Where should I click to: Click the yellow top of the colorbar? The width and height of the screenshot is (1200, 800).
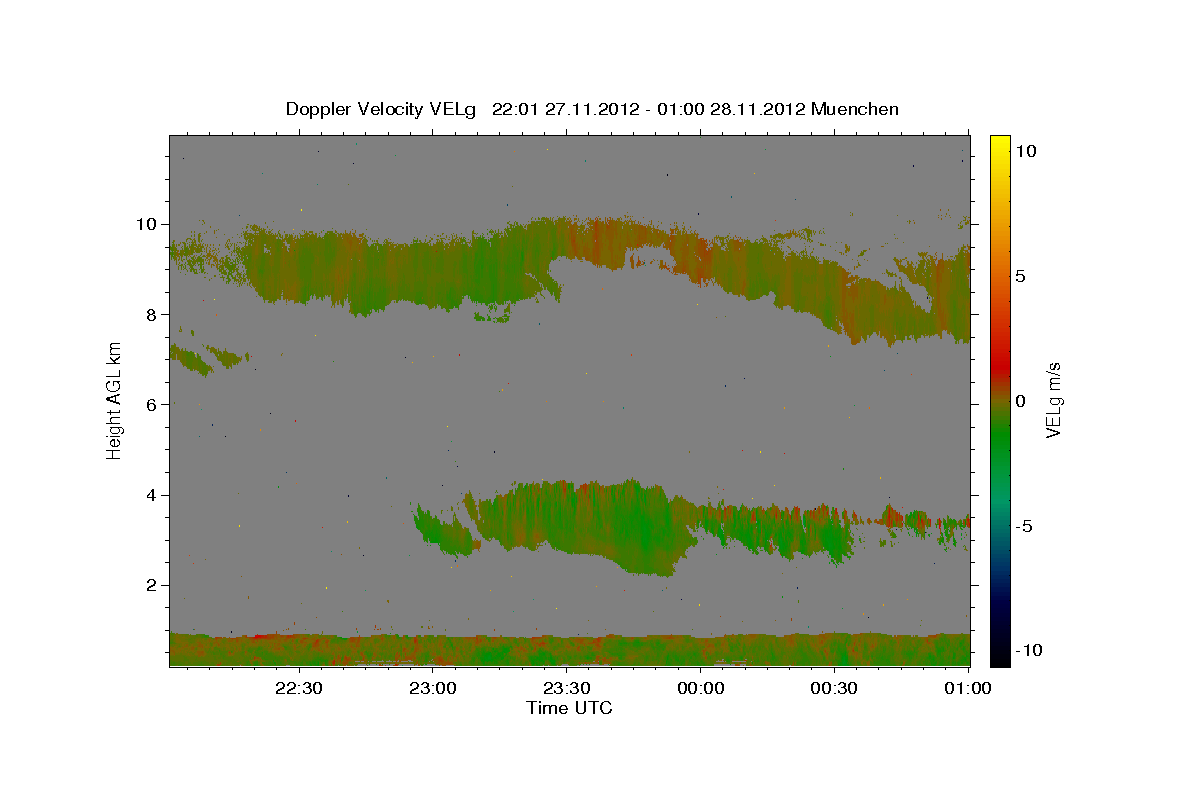tap(999, 142)
